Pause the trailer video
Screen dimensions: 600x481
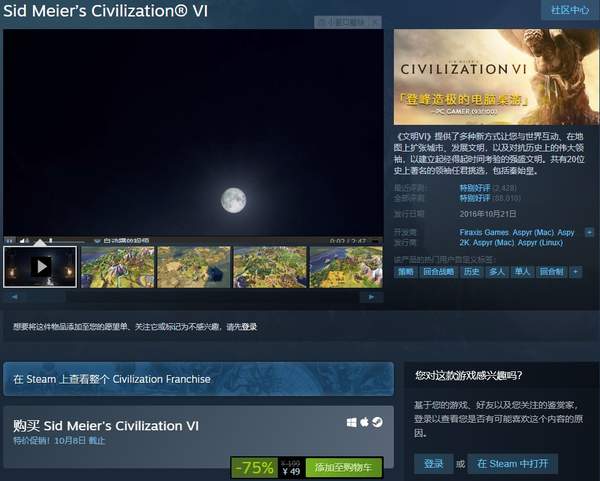pyautogui.click(x=10, y=241)
